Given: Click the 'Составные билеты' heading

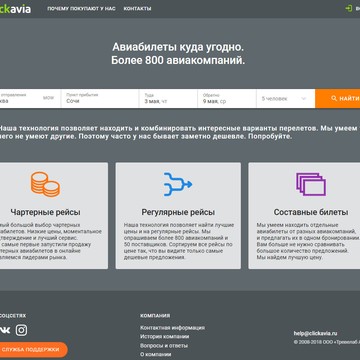Looking at the screenshot, I should (x=311, y=212).
